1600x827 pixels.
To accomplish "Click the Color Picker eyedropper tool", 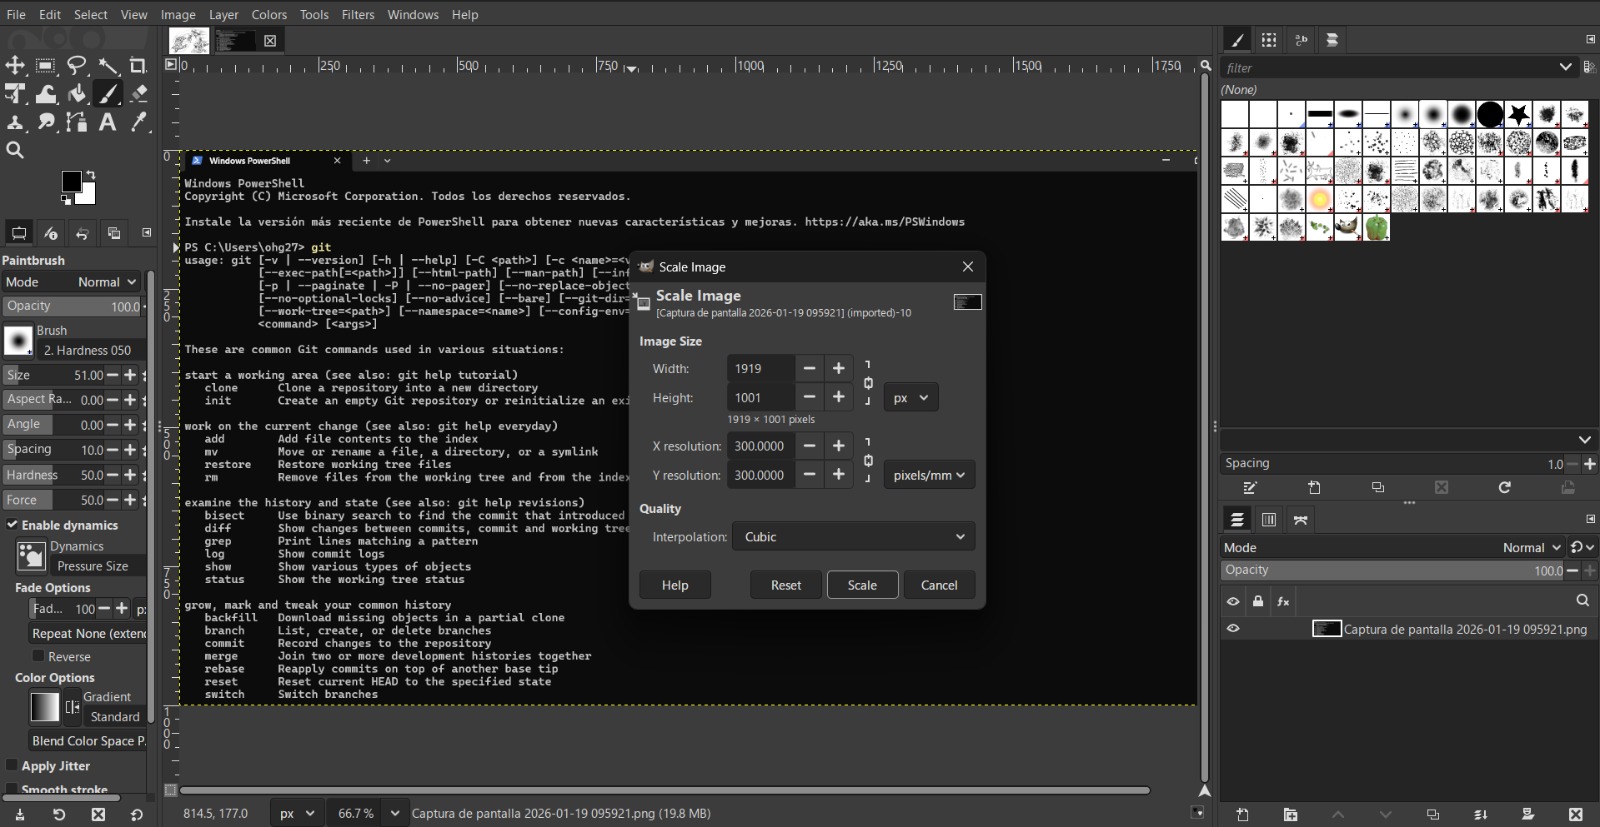I will click(x=138, y=122).
